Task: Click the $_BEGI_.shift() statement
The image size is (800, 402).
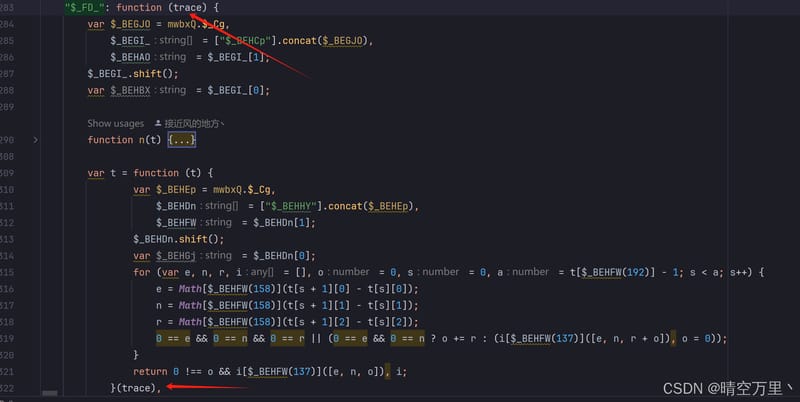Action: coord(133,74)
